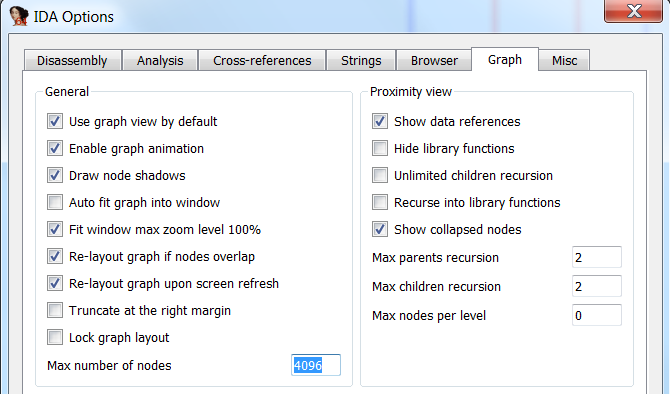Enable Truncate at the right margin
670x394 pixels.
[x=55, y=310]
